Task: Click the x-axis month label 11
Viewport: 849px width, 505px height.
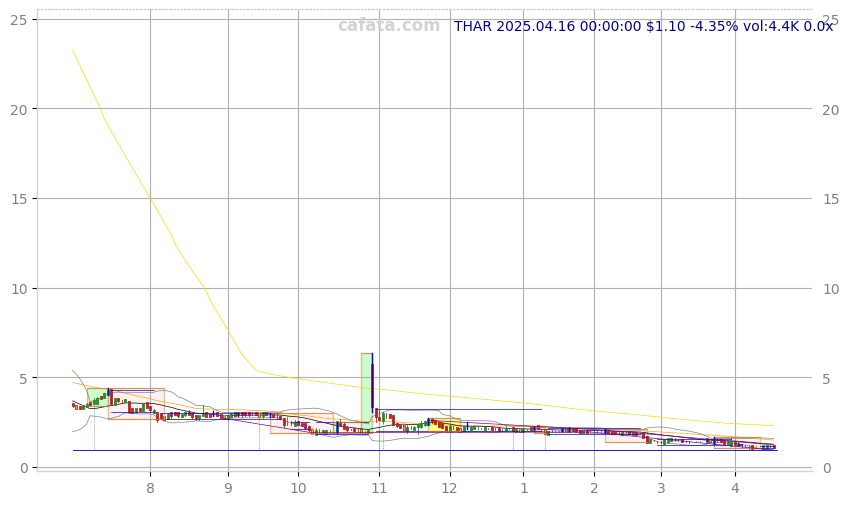Action: coord(379,488)
